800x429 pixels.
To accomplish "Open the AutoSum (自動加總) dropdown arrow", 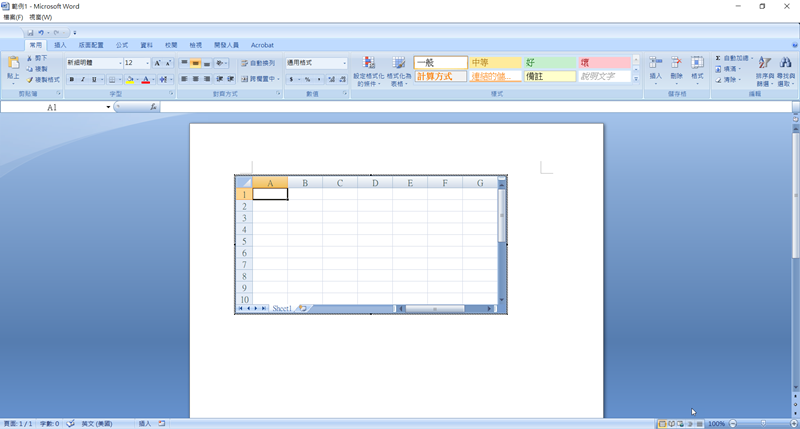I will pyautogui.click(x=752, y=58).
